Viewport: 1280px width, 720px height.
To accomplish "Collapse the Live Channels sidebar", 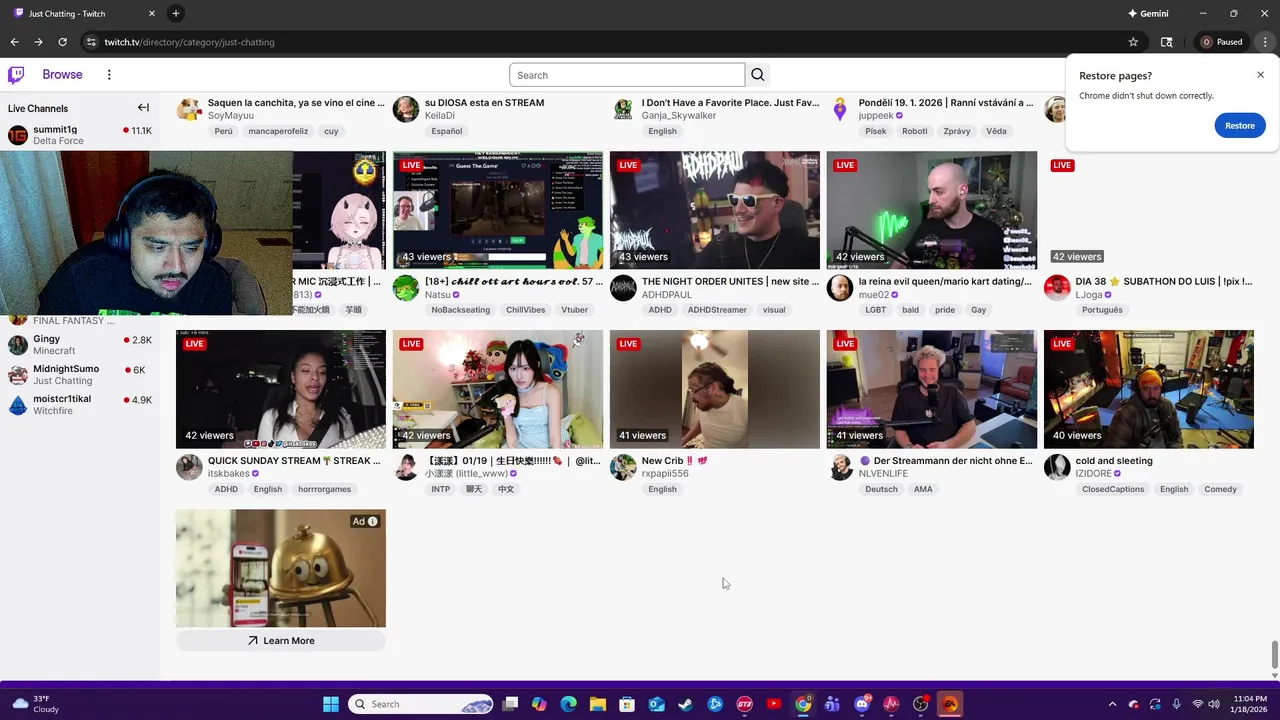I will click(x=143, y=108).
